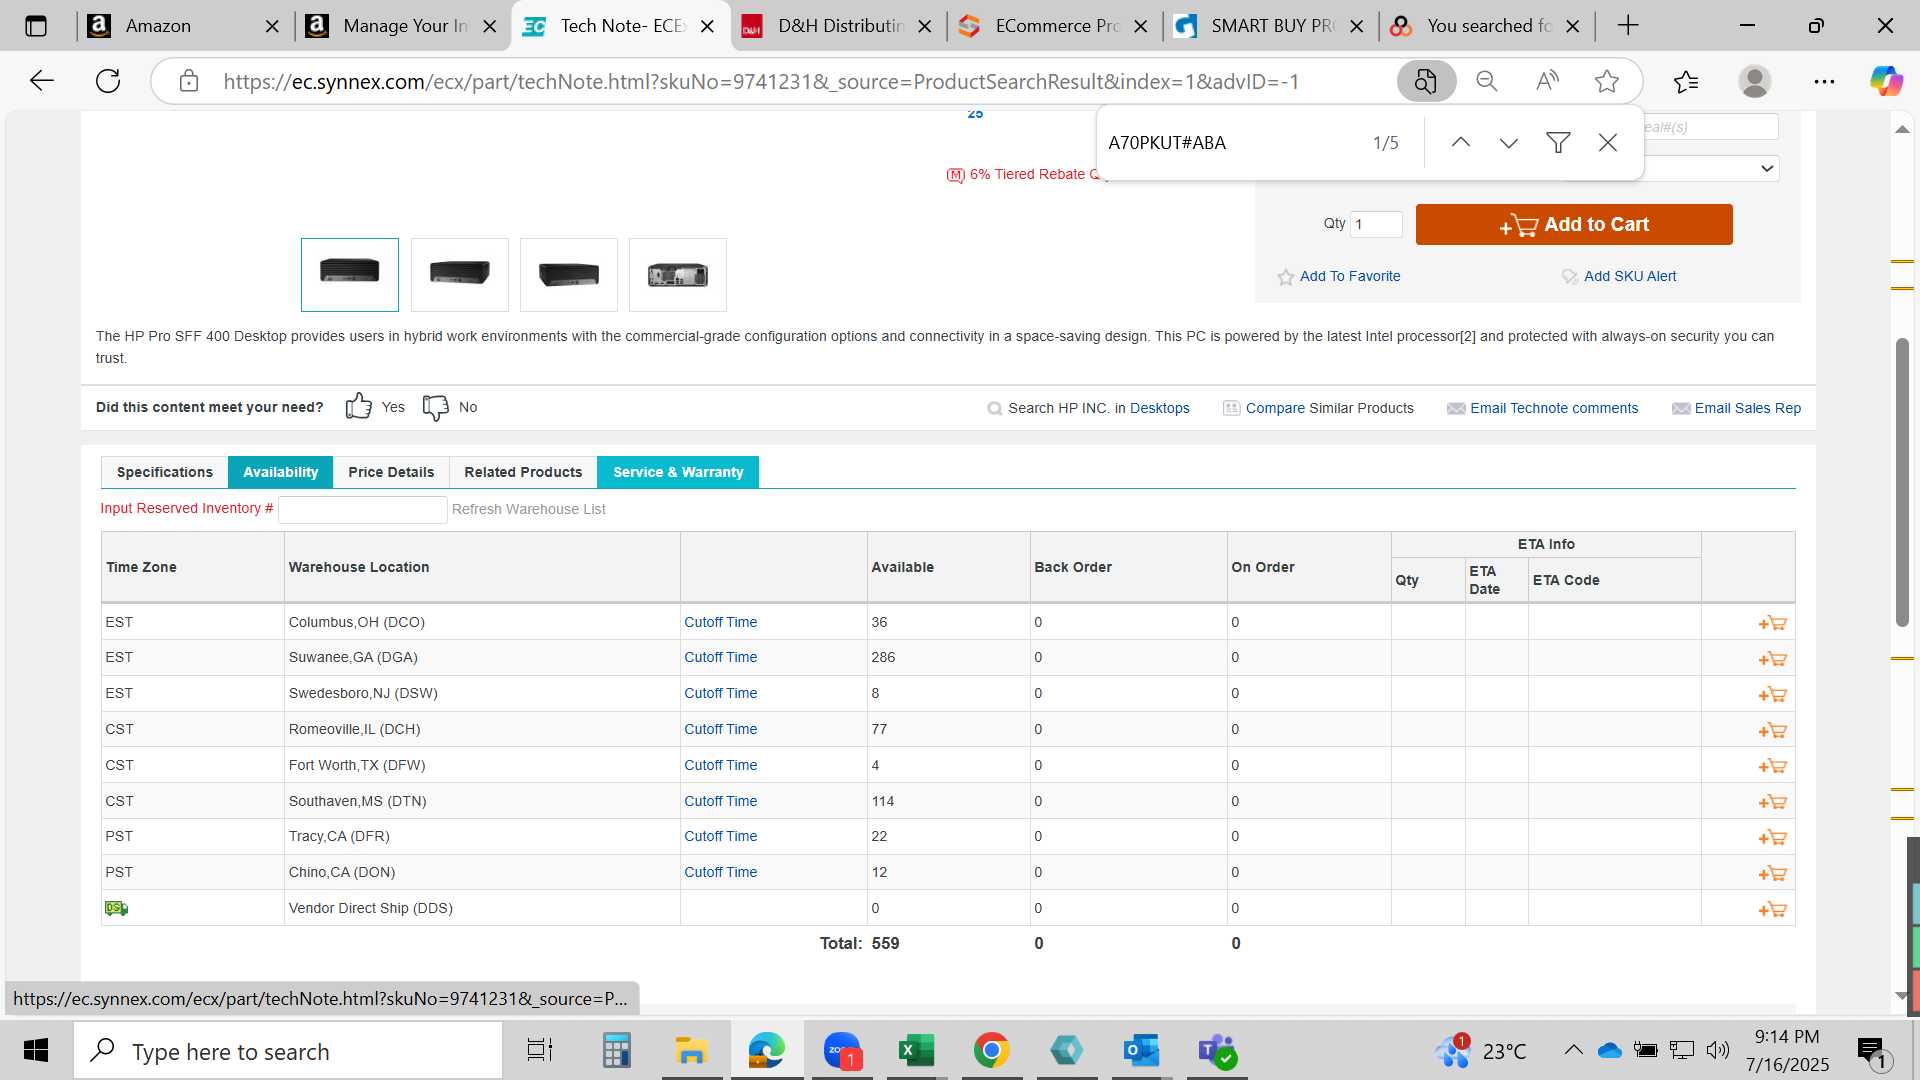Viewport: 1920px width, 1080px height.
Task: Add Fort Worth,TX warehouse row to cart
Action: (1772, 766)
